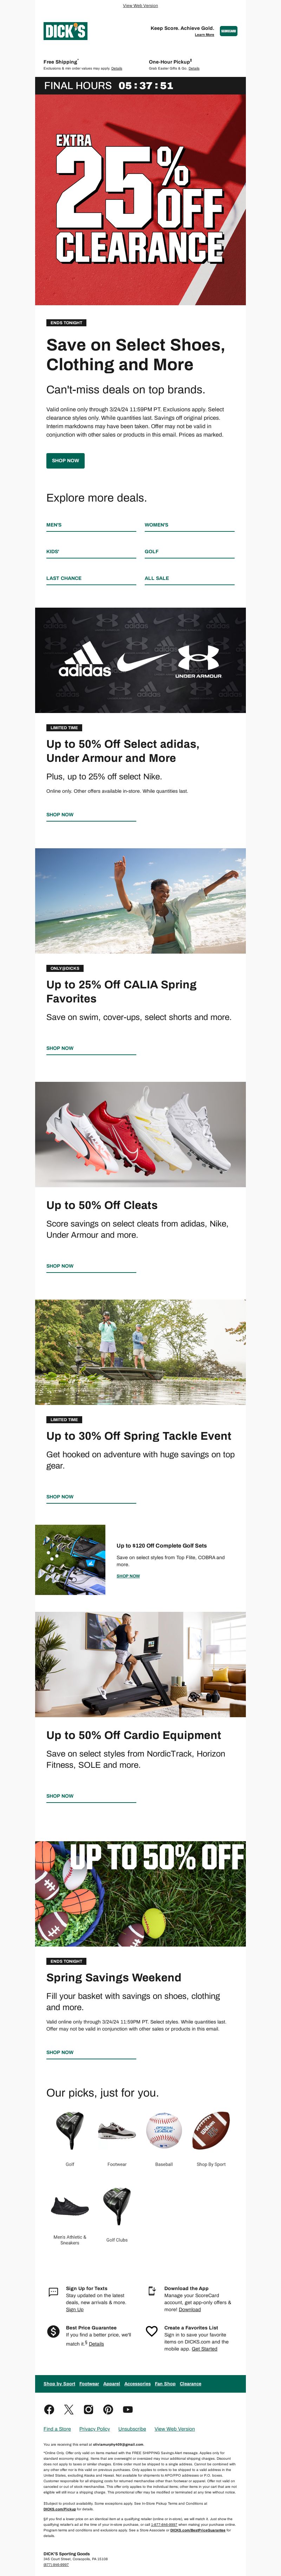The width and height of the screenshot is (281, 2576).
Task: Open the X (Twitter) social icon
Action: click(x=69, y=2409)
